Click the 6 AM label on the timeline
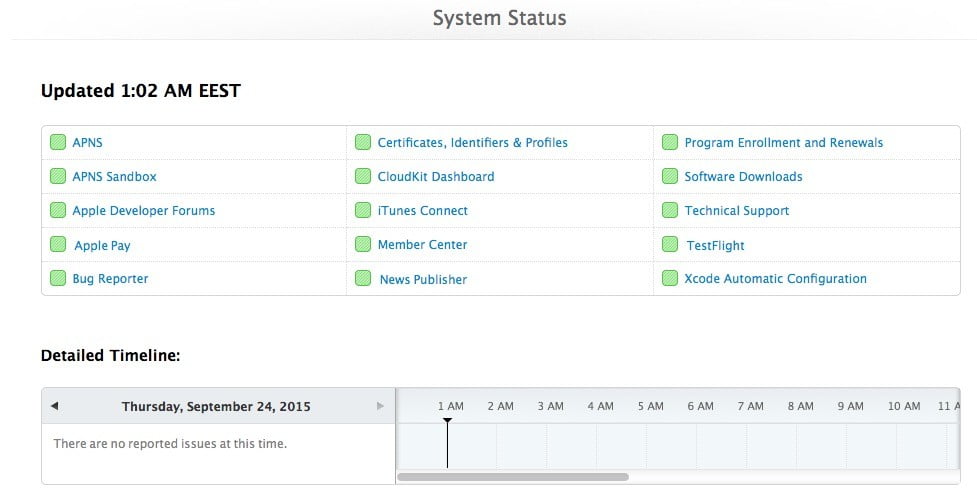The height and width of the screenshot is (500, 977). (x=700, y=406)
